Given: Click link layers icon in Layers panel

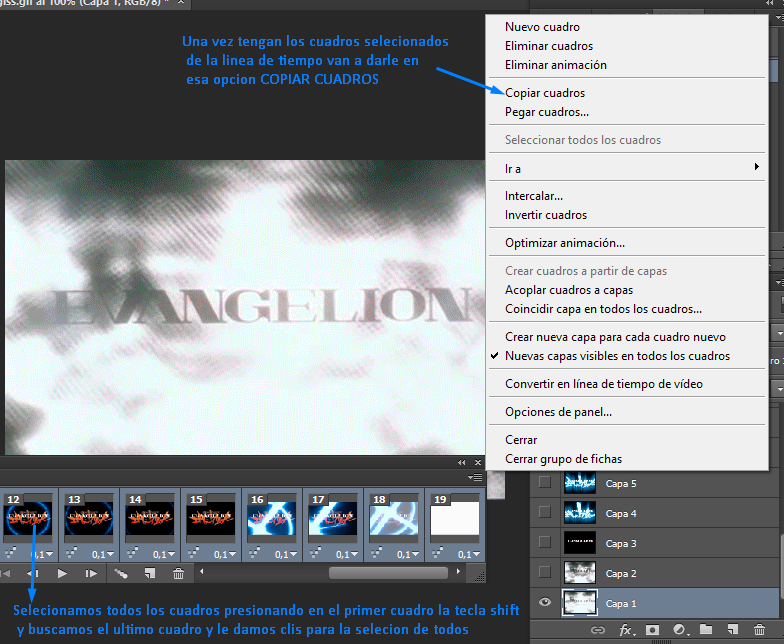Looking at the screenshot, I should tap(598, 630).
